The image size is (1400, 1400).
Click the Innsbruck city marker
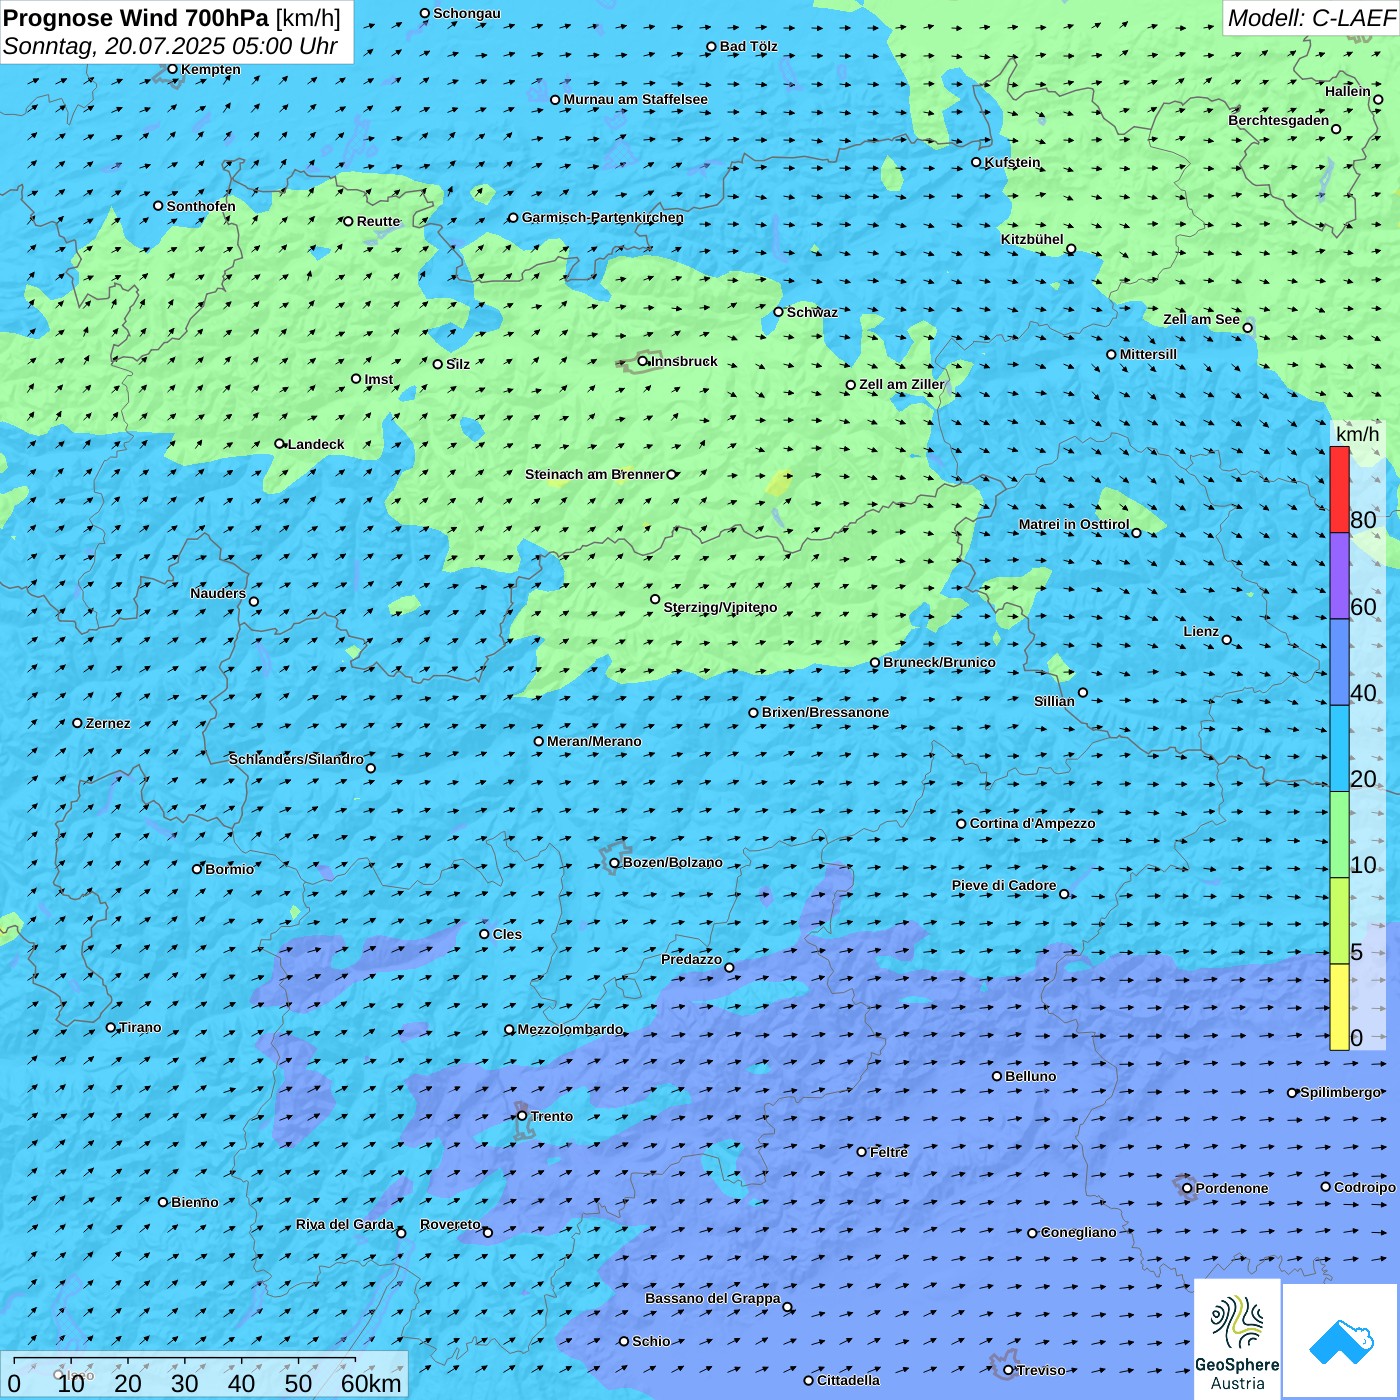coord(643,362)
